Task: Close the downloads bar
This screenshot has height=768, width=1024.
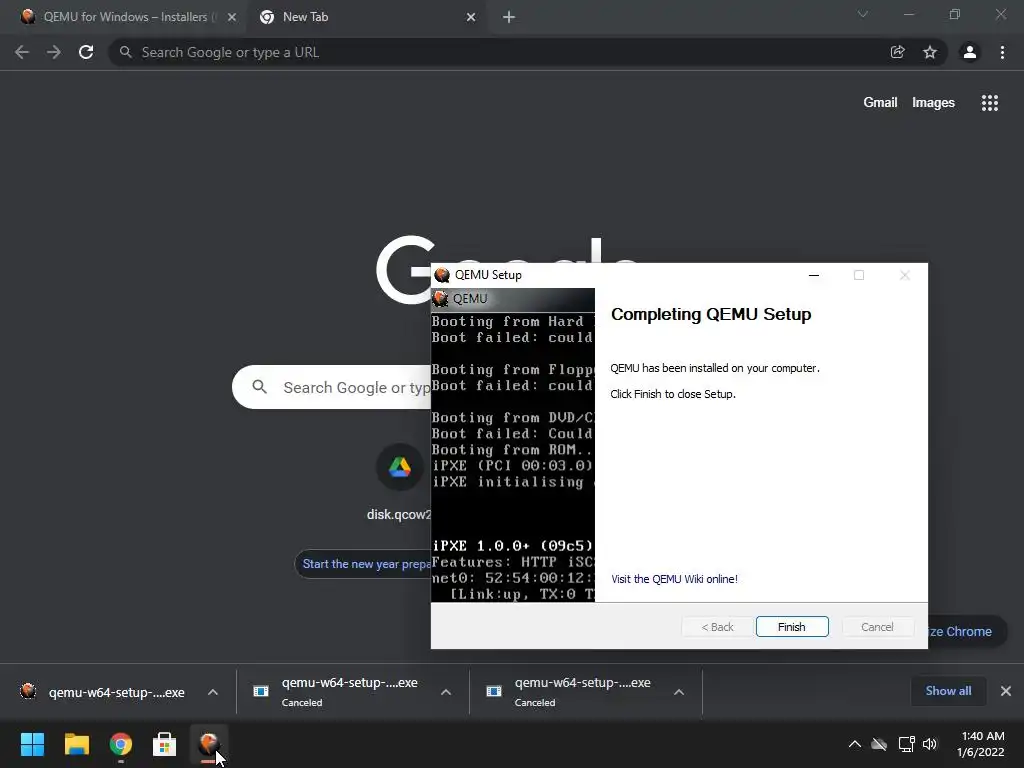Action: (1006, 691)
